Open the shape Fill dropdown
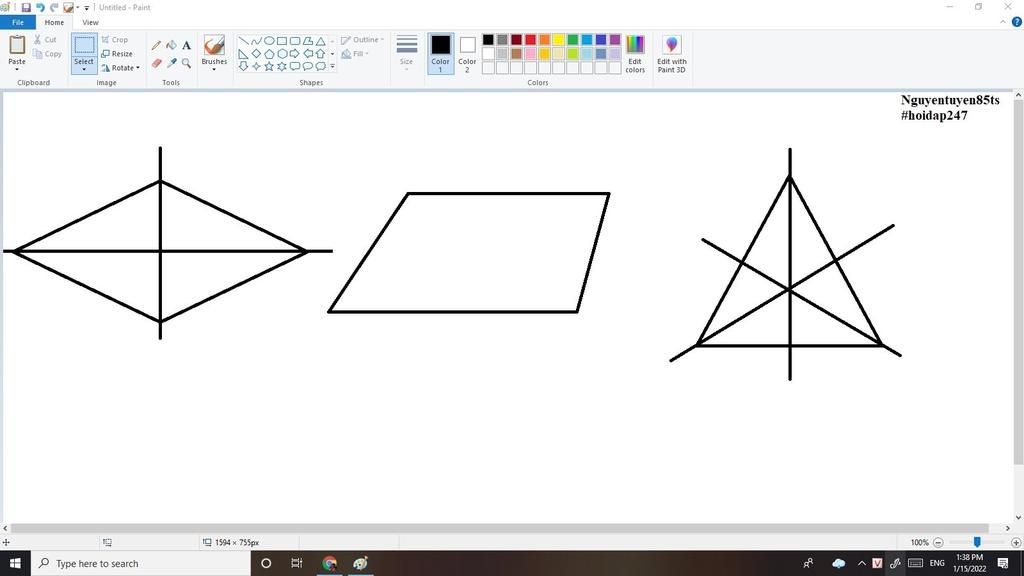This screenshot has height=576, width=1024. tap(355, 54)
